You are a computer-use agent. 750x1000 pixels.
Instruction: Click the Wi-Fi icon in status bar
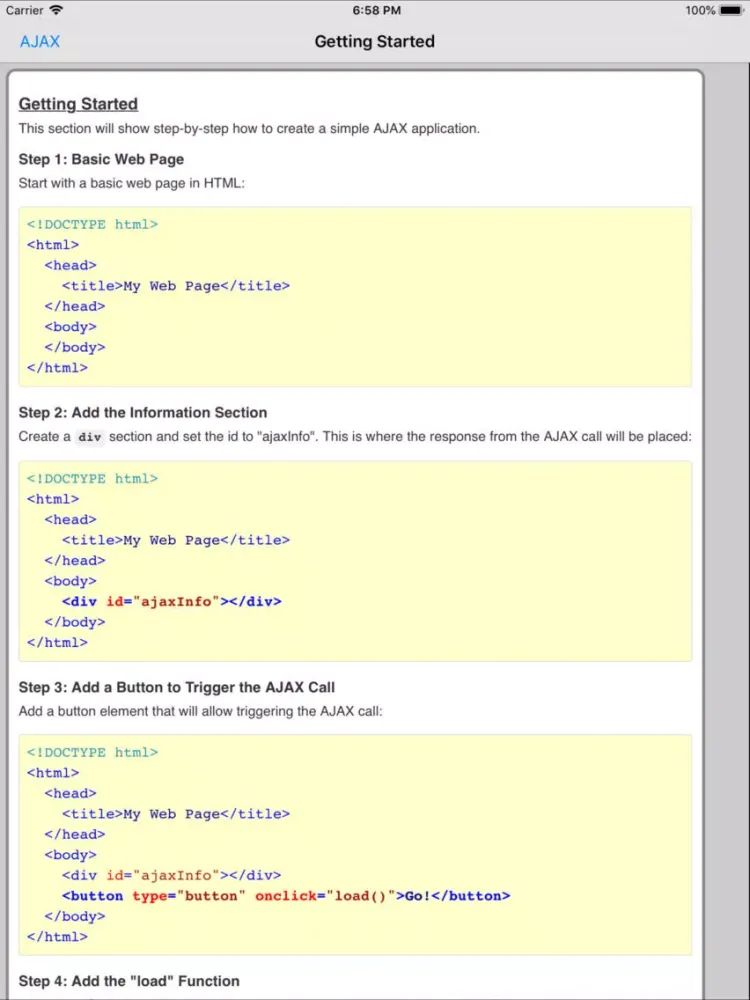(56, 10)
